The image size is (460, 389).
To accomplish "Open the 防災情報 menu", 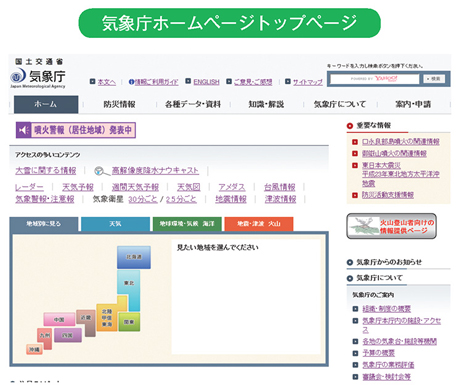I will 119,104.
